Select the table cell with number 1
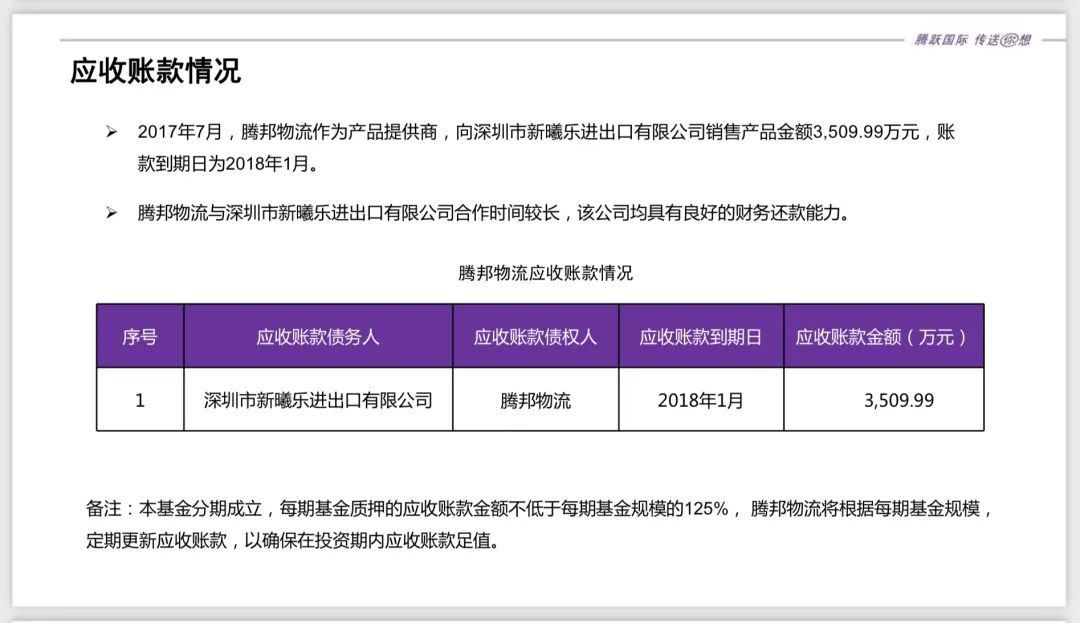Screen dimensions: 1080x623 (x=140, y=399)
